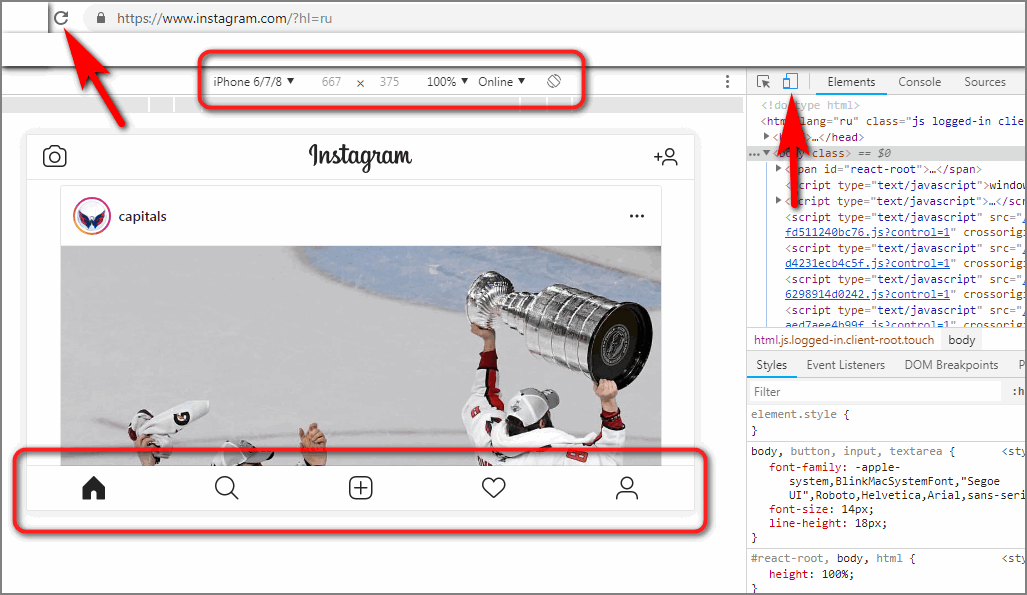Image resolution: width=1027 pixels, height=595 pixels.
Task: Select html.js.logged-in.client-root.touch breadcrumb
Action: pyautogui.click(x=844, y=340)
